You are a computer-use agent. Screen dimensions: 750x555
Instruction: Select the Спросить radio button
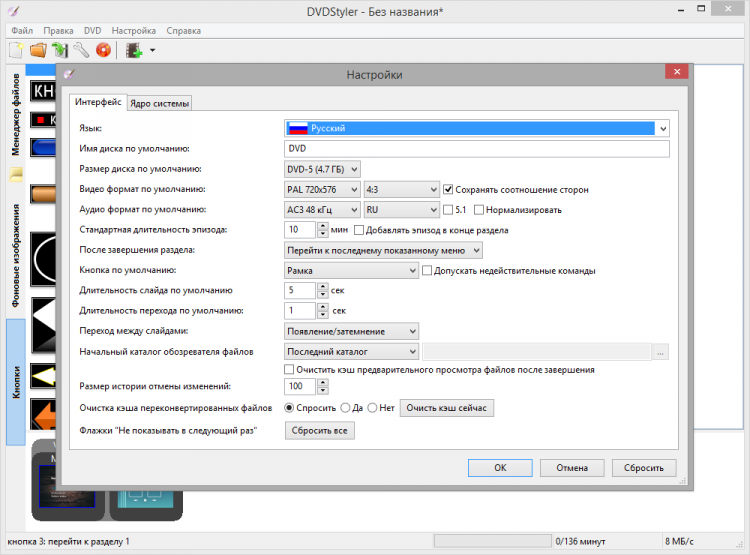[x=289, y=408]
